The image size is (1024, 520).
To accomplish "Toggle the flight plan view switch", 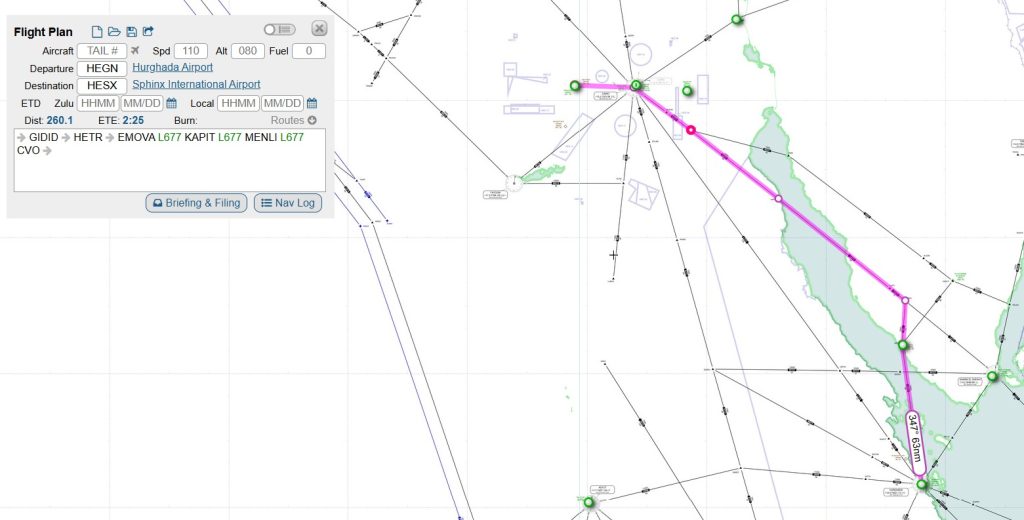I will click(280, 30).
